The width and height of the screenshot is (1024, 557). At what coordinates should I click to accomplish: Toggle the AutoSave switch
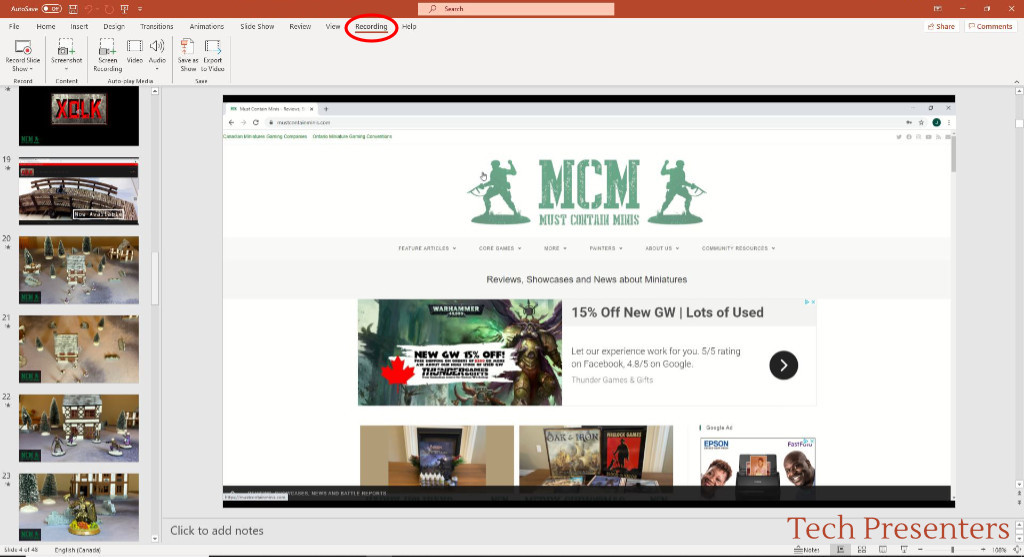tap(52, 8)
